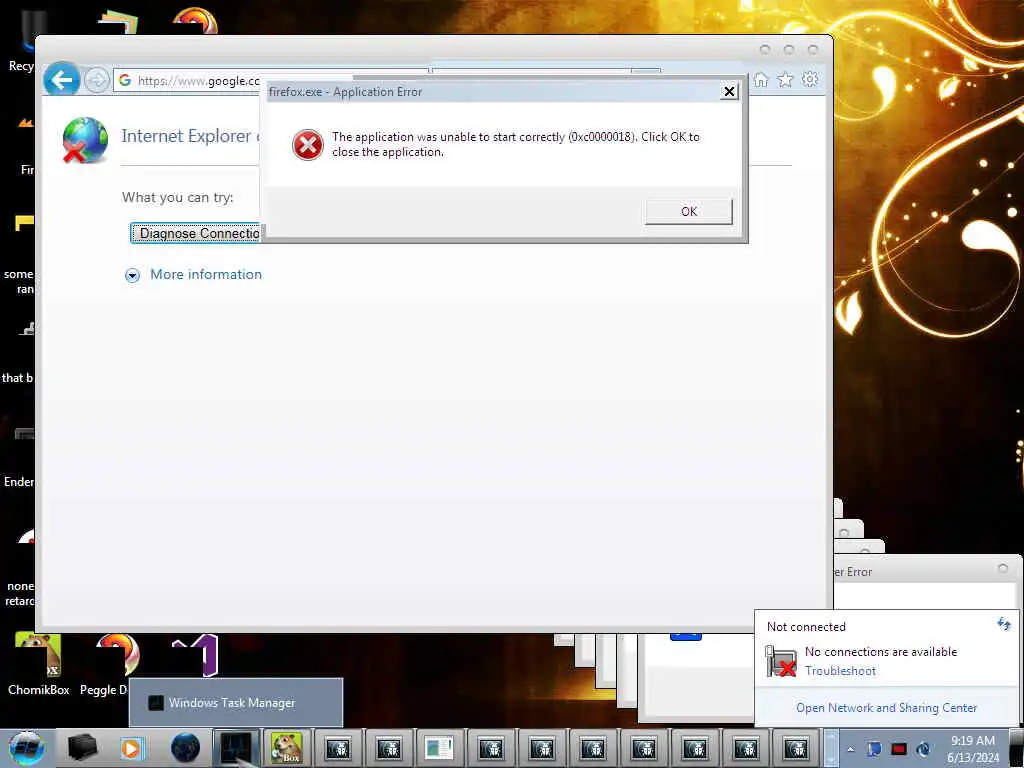The width and height of the screenshot is (1024, 768).
Task: Go back in Internet Explorer
Action: point(61,80)
